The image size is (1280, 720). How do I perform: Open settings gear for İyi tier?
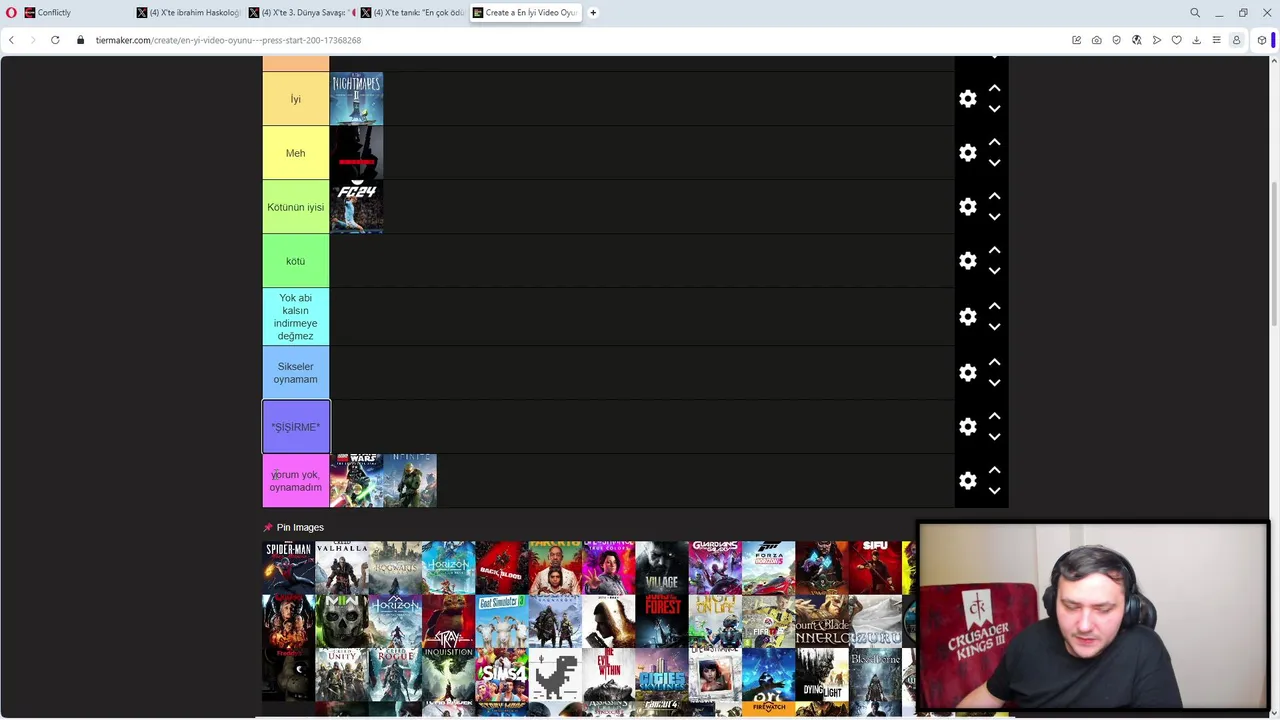[x=967, y=99]
